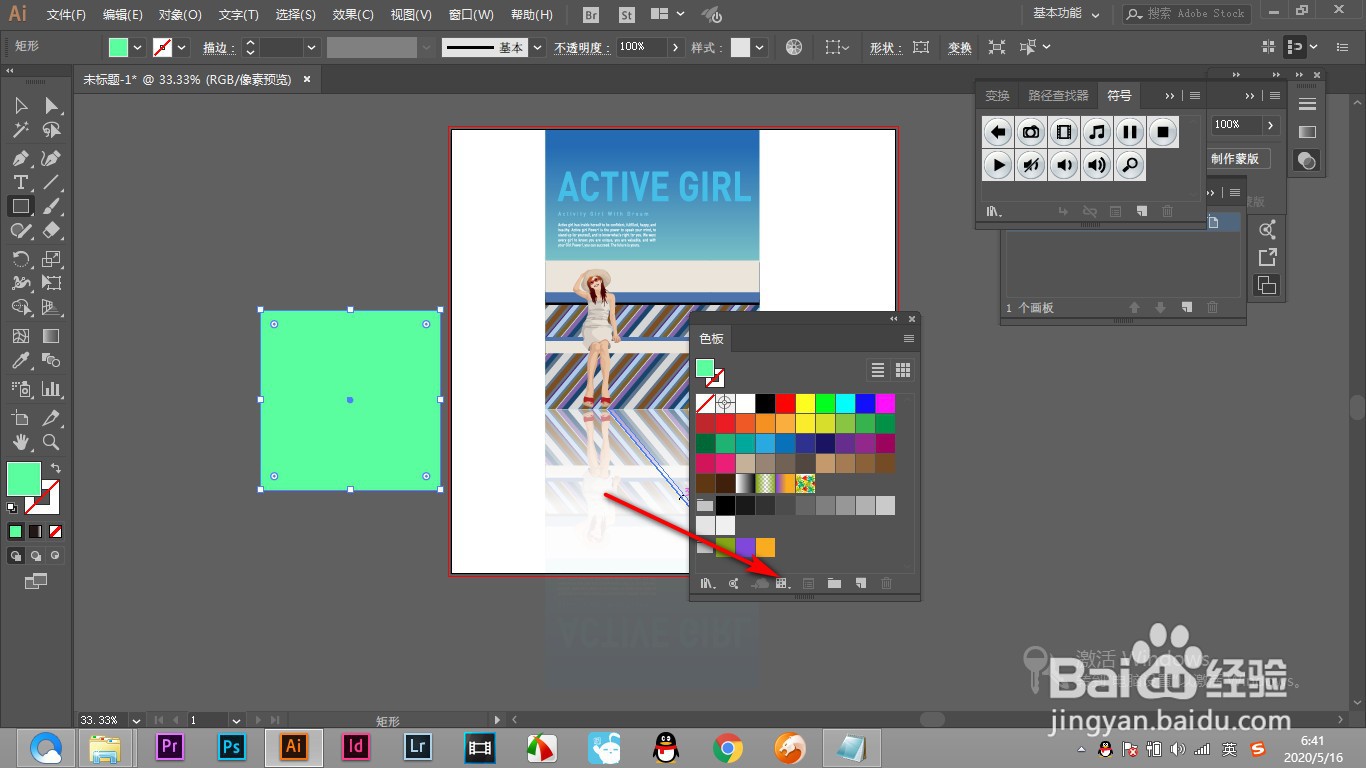1366x768 pixels.
Task: Set paint mode to Color
Action: tap(15, 531)
